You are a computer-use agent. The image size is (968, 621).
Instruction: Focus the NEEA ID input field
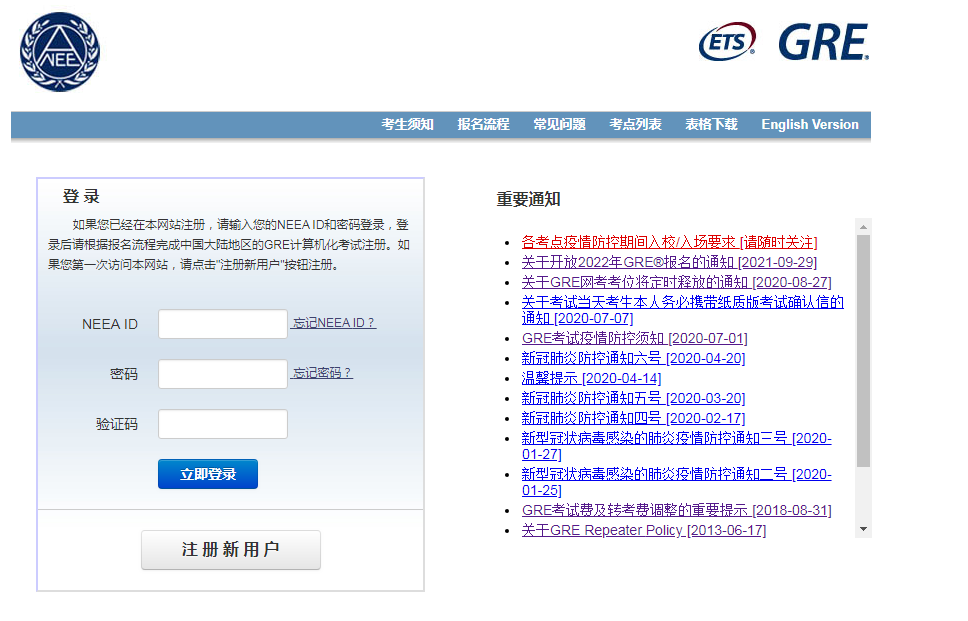pos(223,324)
